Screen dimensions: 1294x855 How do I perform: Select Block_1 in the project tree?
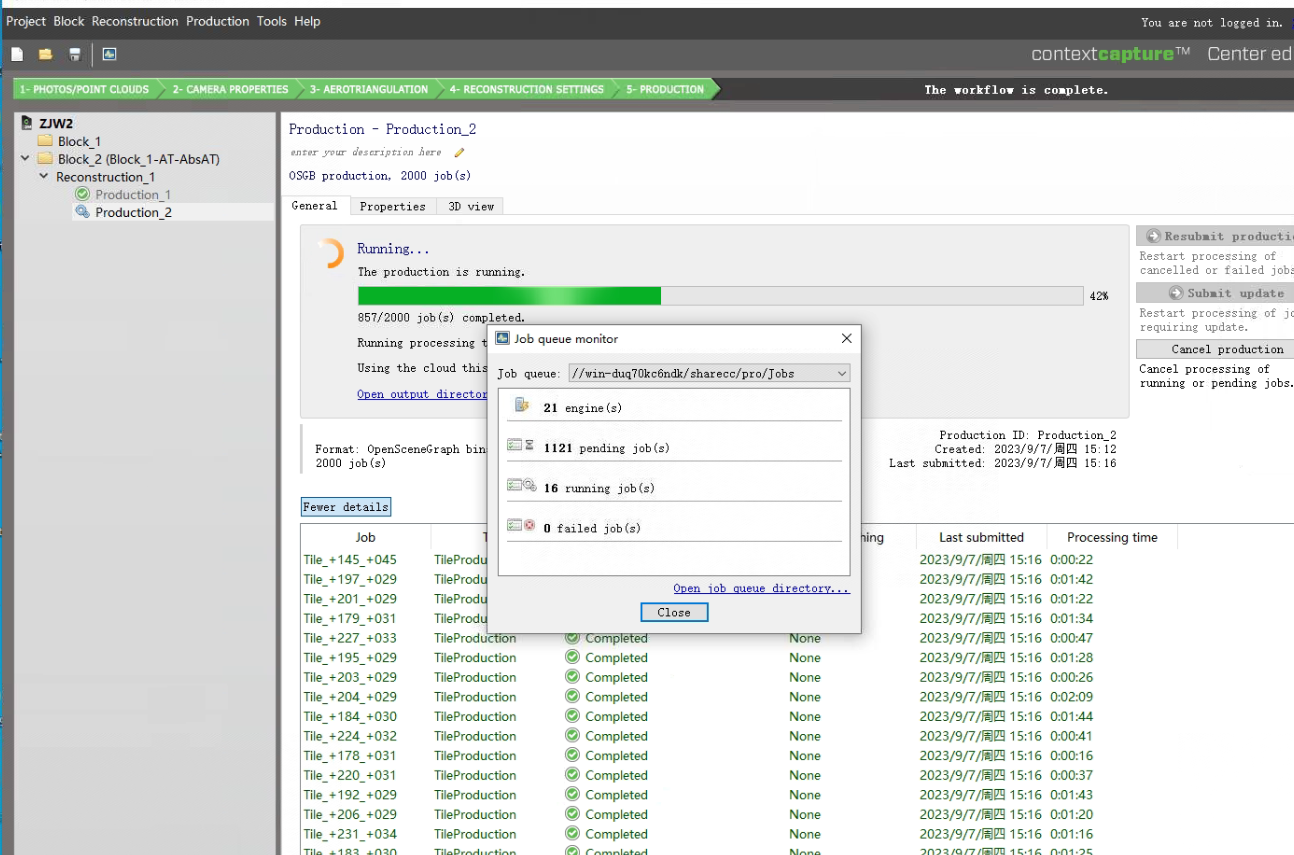(79, 141)
